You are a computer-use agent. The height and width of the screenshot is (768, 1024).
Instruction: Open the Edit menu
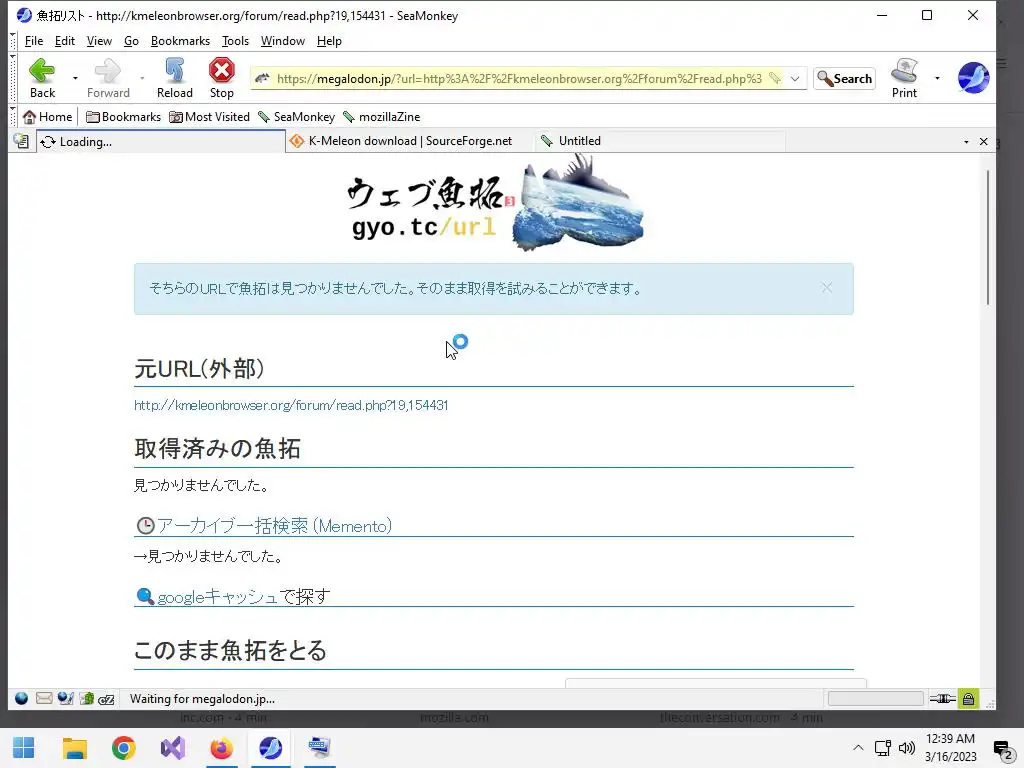65,40
